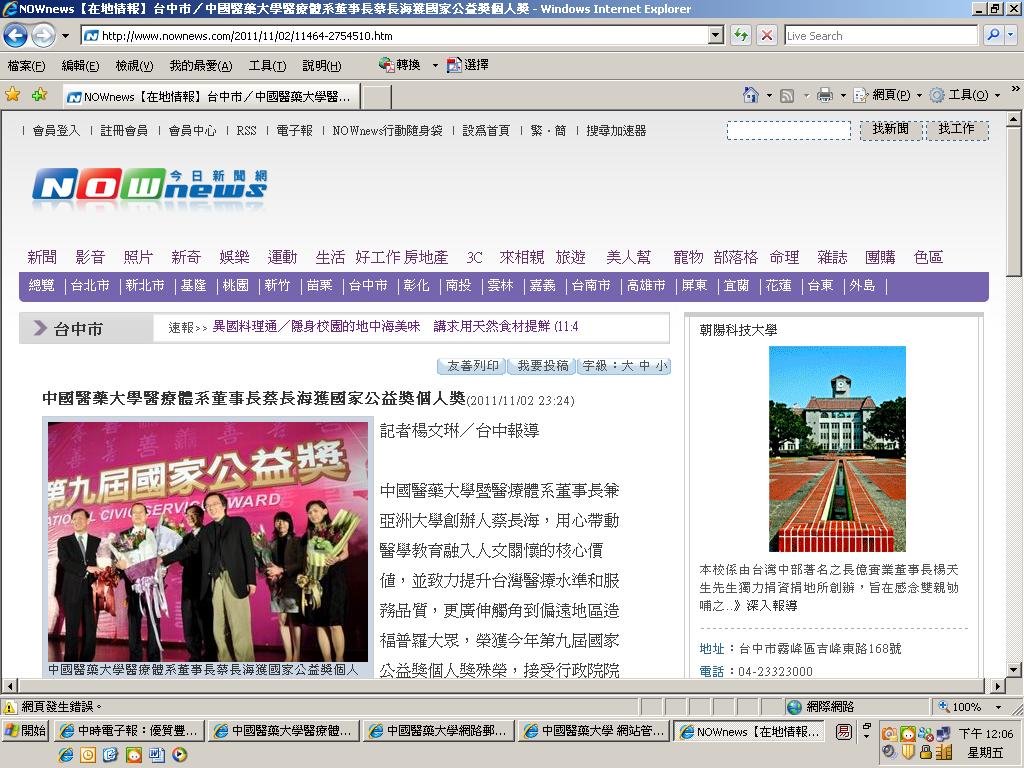This screenshot has height=768, width=1024.
Task: Click the browser Forward arrow
Action: click(x=43, y=35)
